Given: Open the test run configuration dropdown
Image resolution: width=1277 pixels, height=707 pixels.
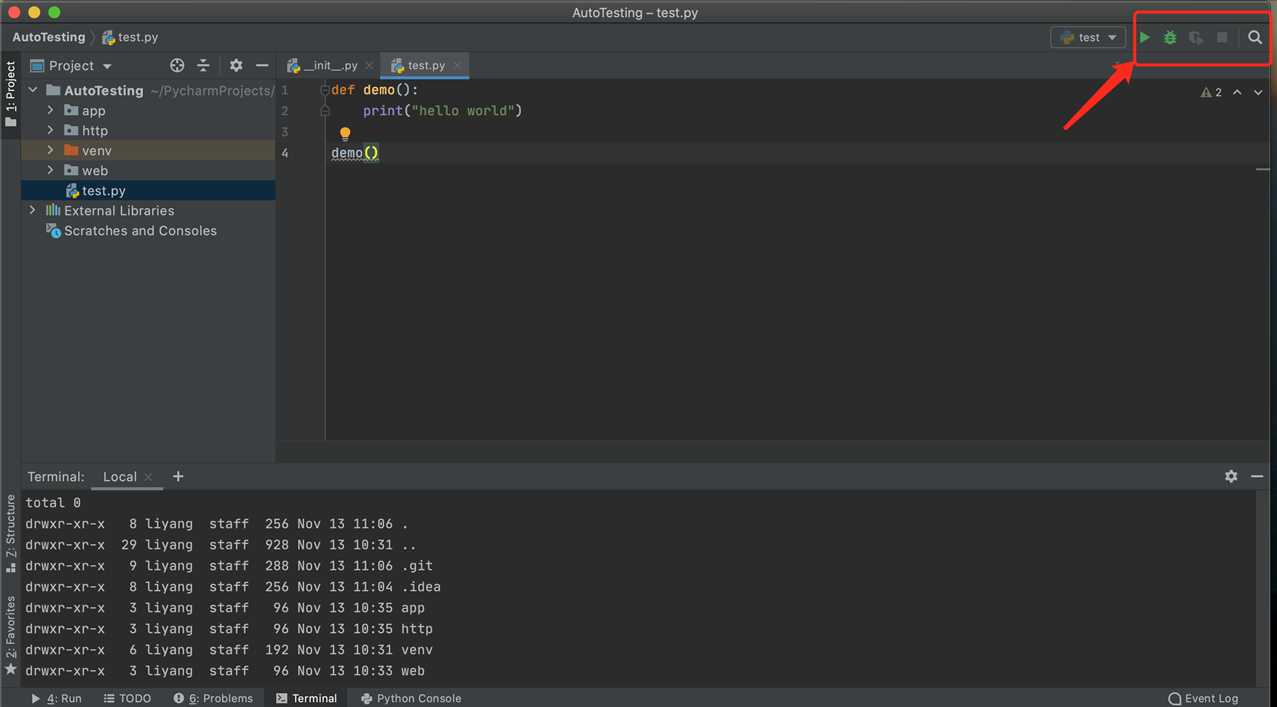Looking at the screenshot, I should (1088, 37).
